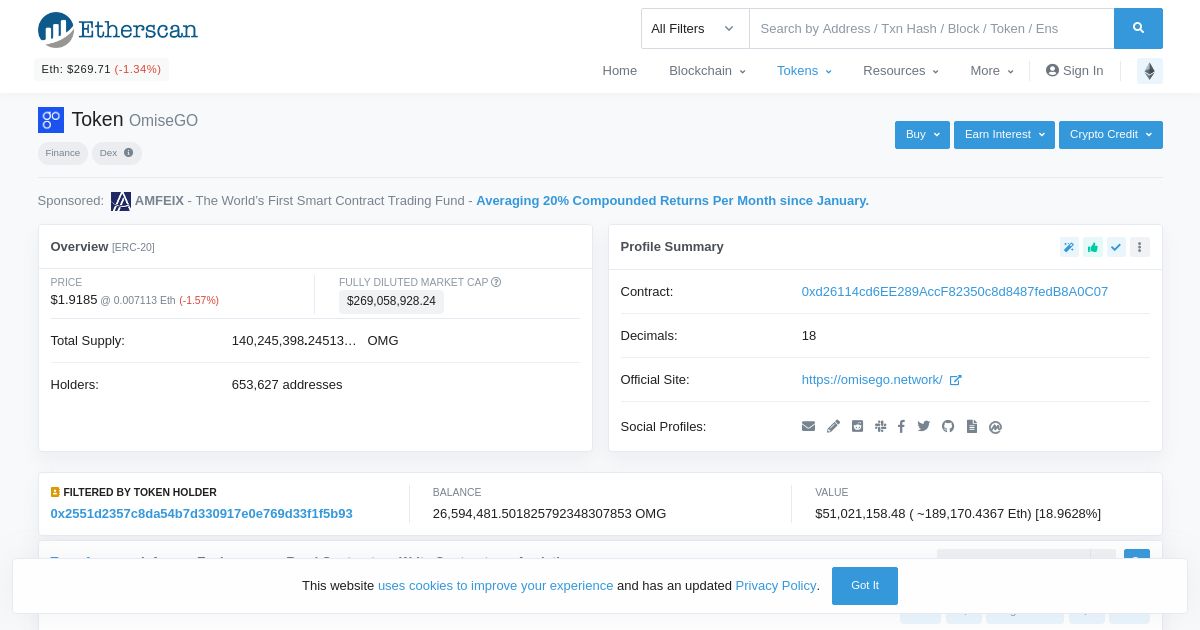Open the Ethereum network diamond icon

pos(1150,71)
